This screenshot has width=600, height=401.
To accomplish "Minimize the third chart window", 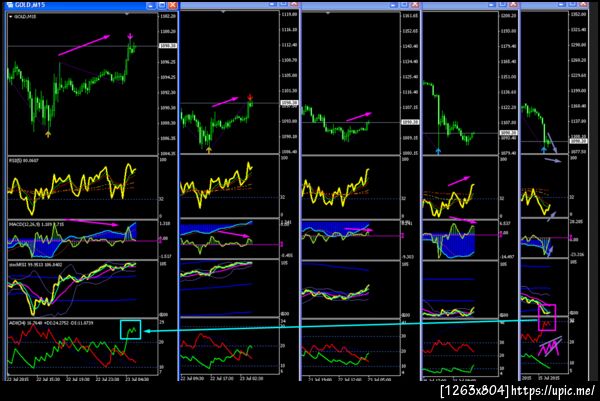I will tap(393, 5).
